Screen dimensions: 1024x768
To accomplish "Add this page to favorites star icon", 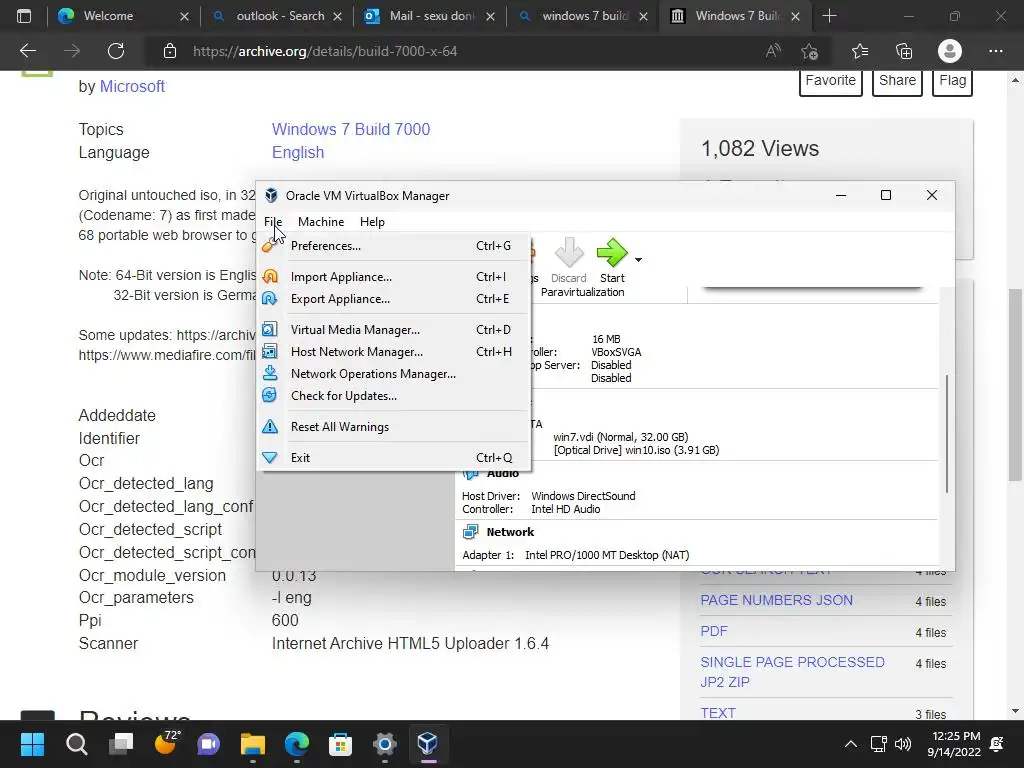I will coord(809,52).
